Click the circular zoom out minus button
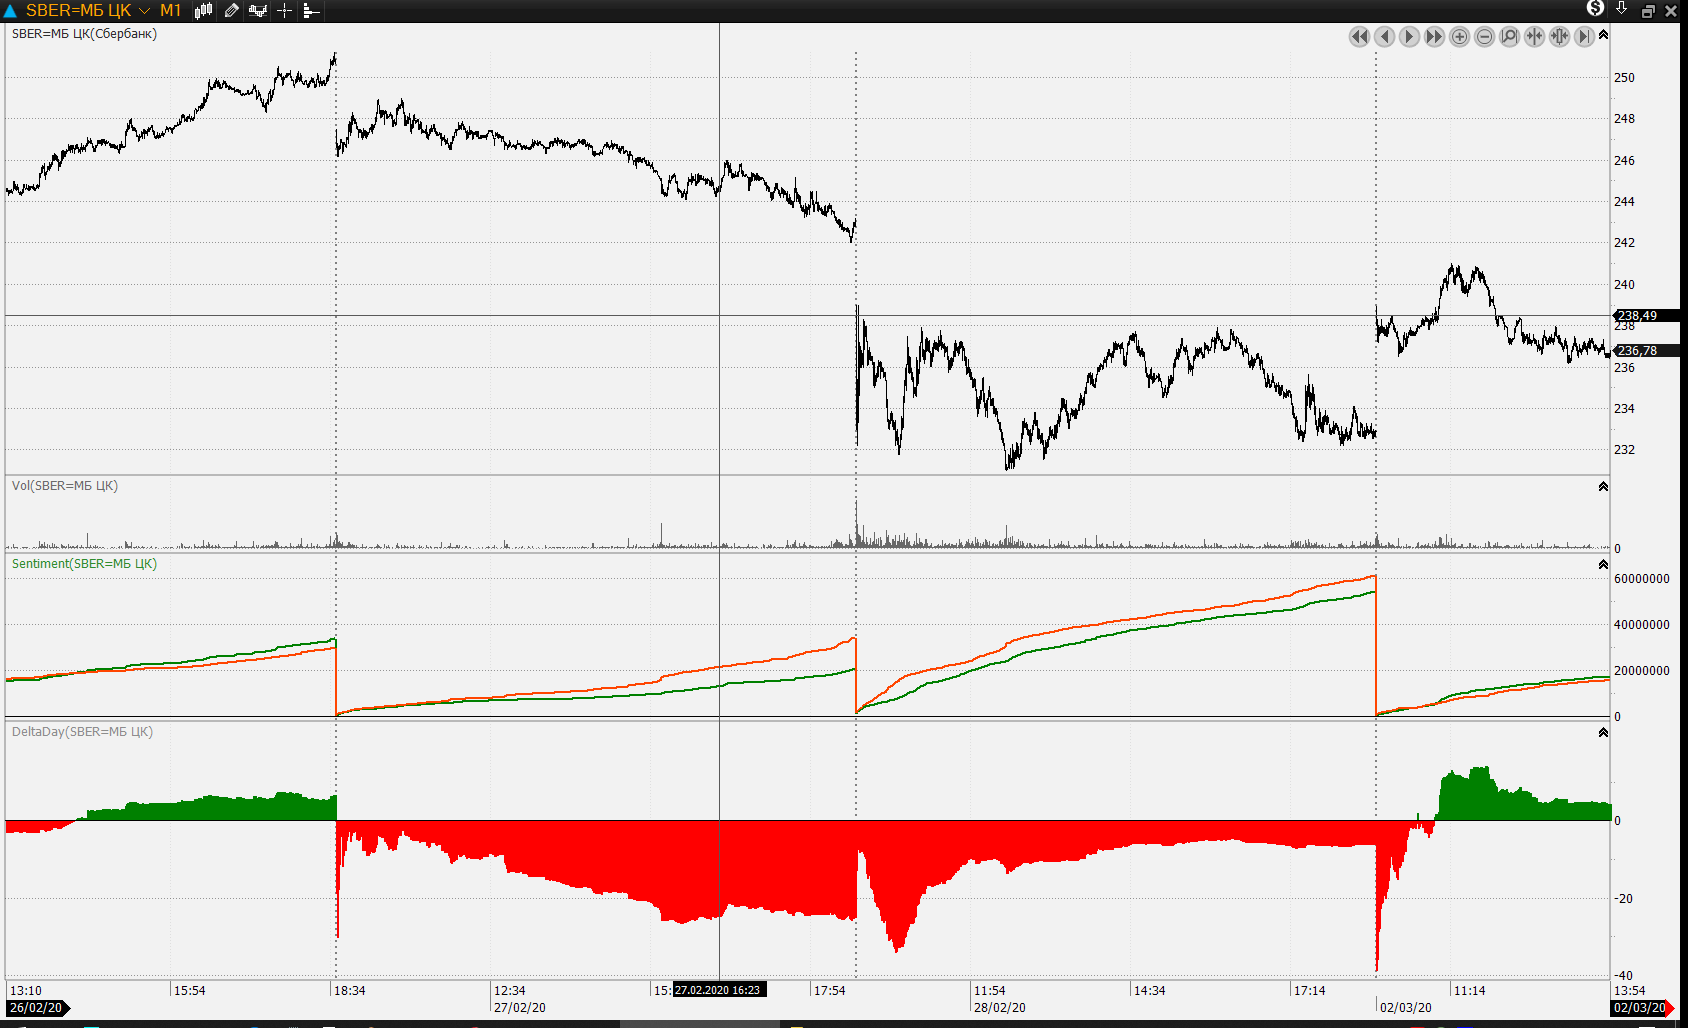 point(1484,37)
